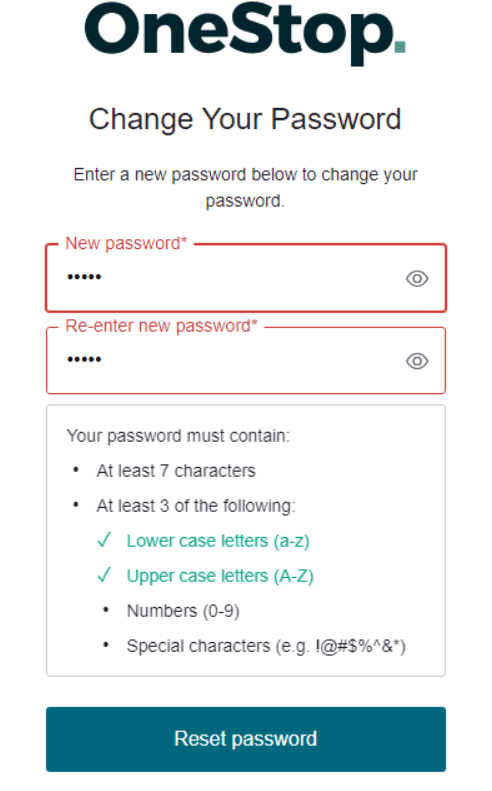Click the Your password must contain header
The image size is (492, 791).
click(178, 436)
